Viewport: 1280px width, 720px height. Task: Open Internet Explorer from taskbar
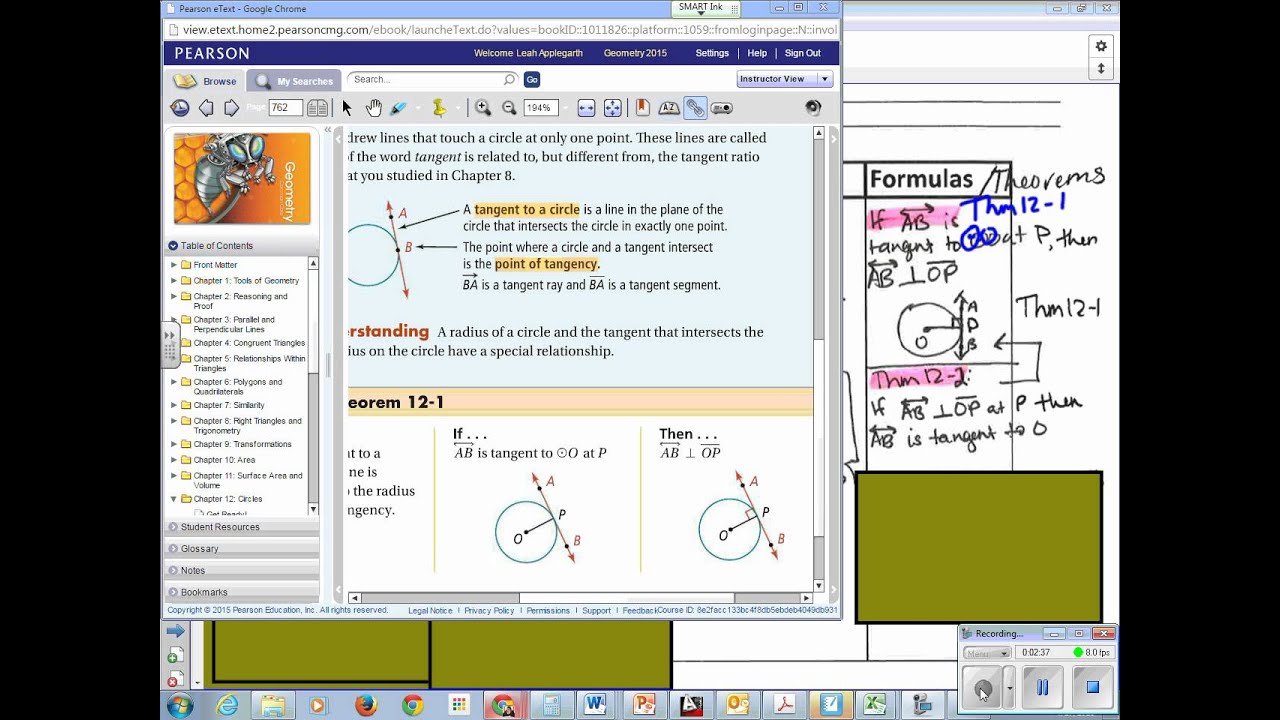tap(228, 705)
